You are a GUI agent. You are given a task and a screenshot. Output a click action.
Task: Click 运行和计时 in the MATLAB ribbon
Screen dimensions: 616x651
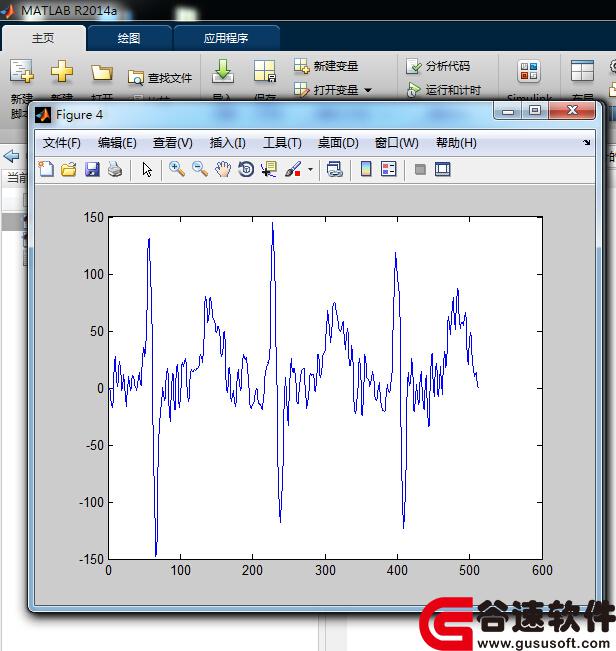[x=443, y=90]
